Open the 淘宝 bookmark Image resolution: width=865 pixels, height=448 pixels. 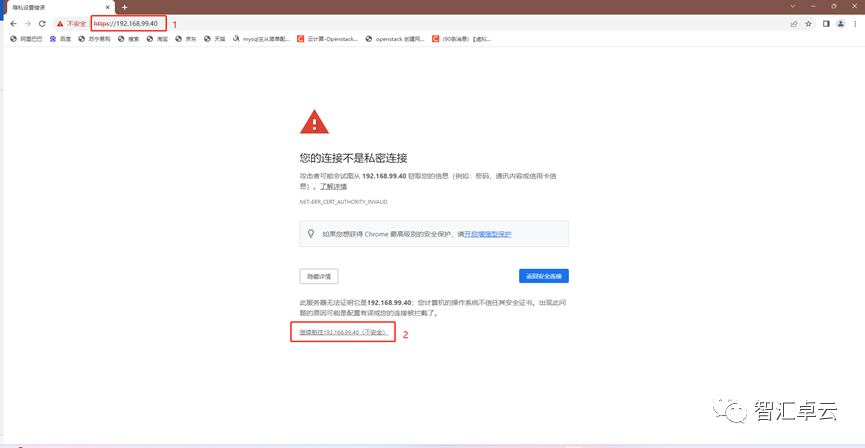(157, 39)
